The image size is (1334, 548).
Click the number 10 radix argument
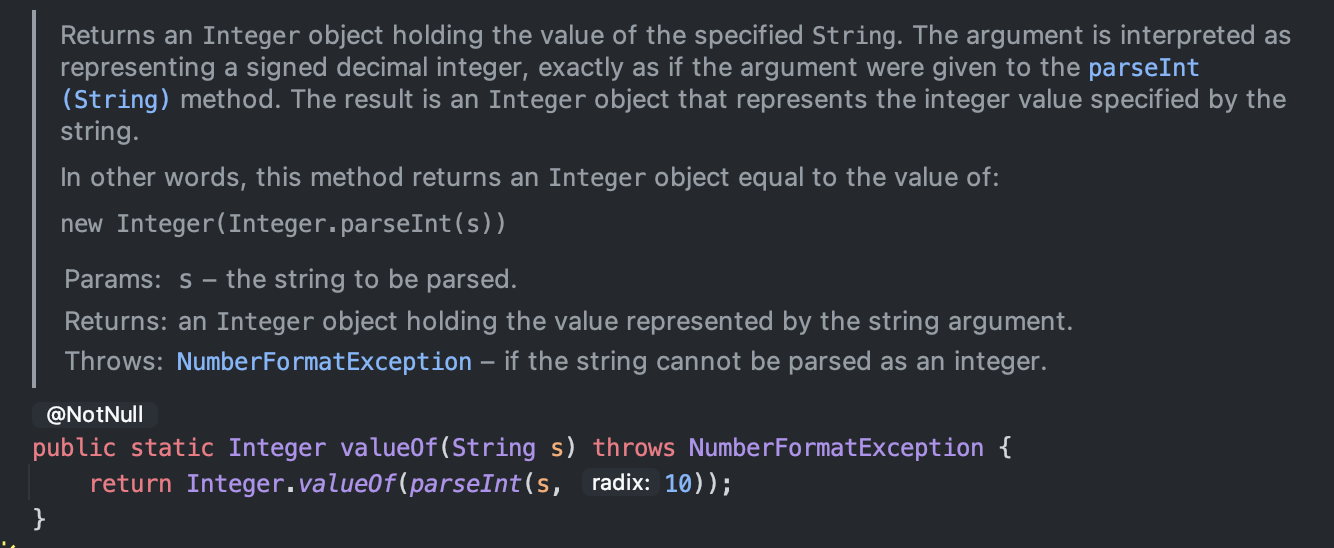click(x=679, y=484)
